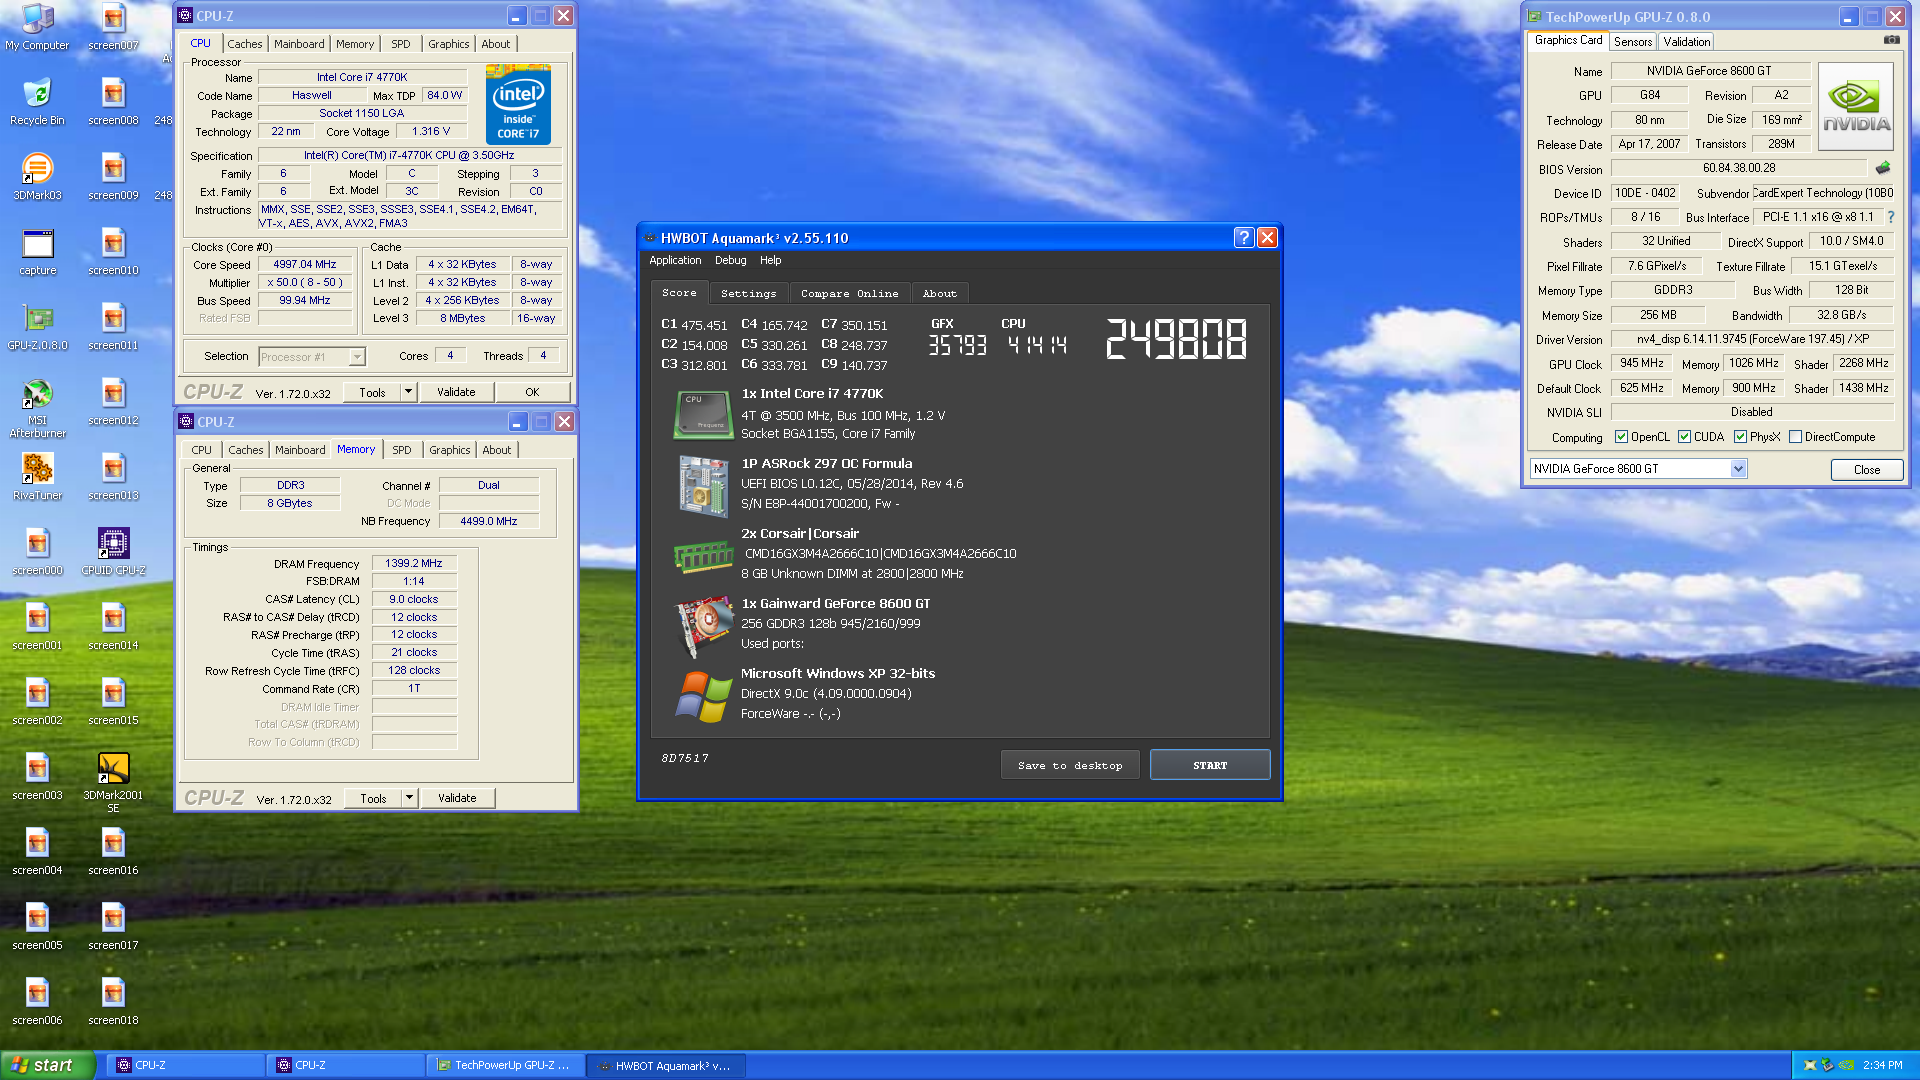Click OK in the top CPU-Z window

[533, 392]
